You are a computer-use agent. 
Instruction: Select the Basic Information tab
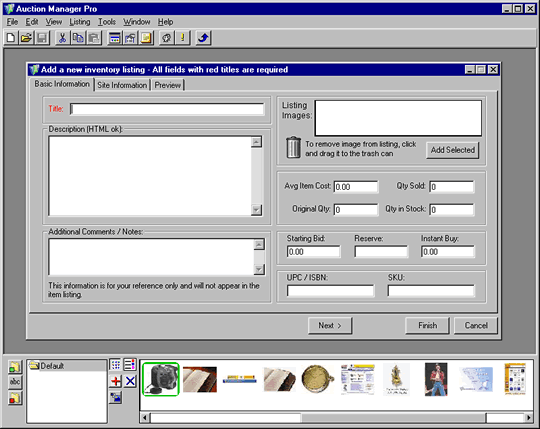point(62,84)
